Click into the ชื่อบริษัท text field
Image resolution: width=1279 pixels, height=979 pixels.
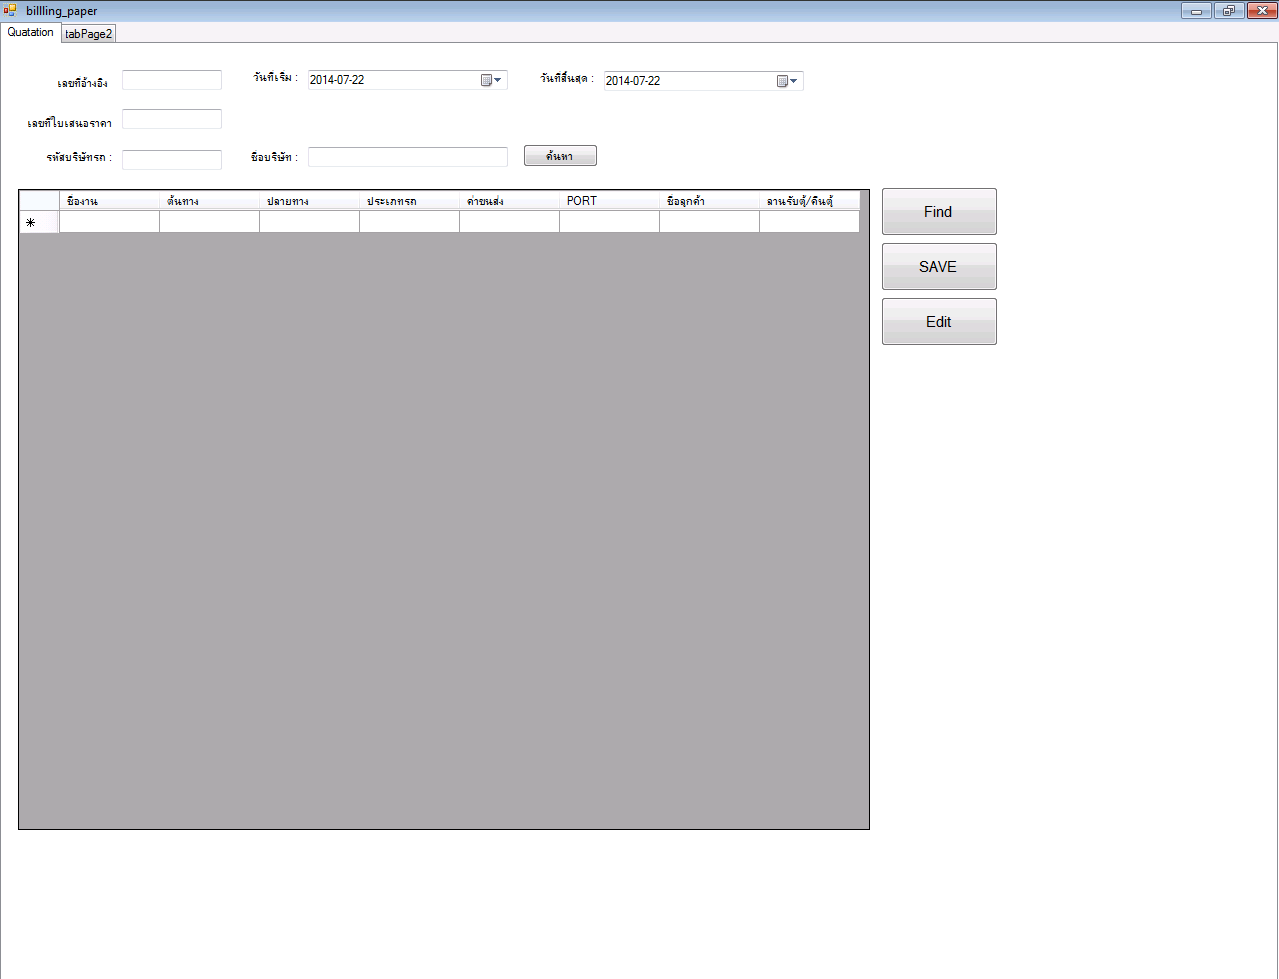coord(408,157)
